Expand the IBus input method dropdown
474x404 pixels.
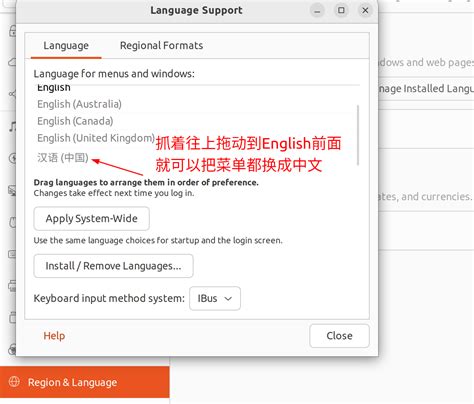click(x=215, y=298)
